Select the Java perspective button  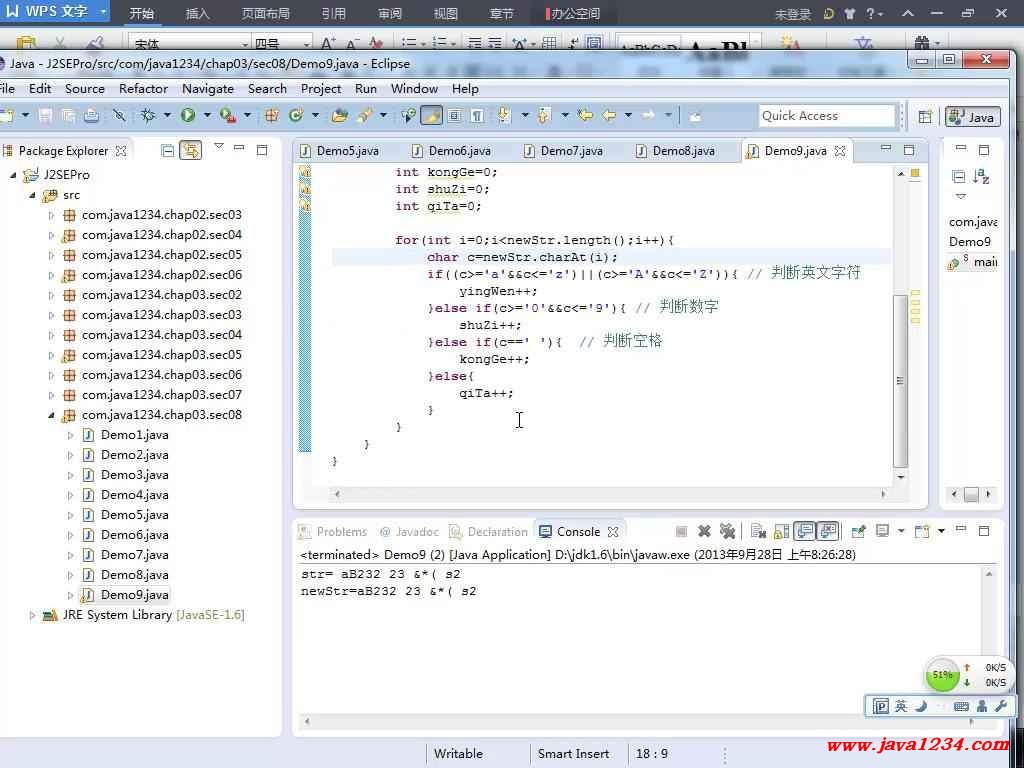[x=972, y=117]
